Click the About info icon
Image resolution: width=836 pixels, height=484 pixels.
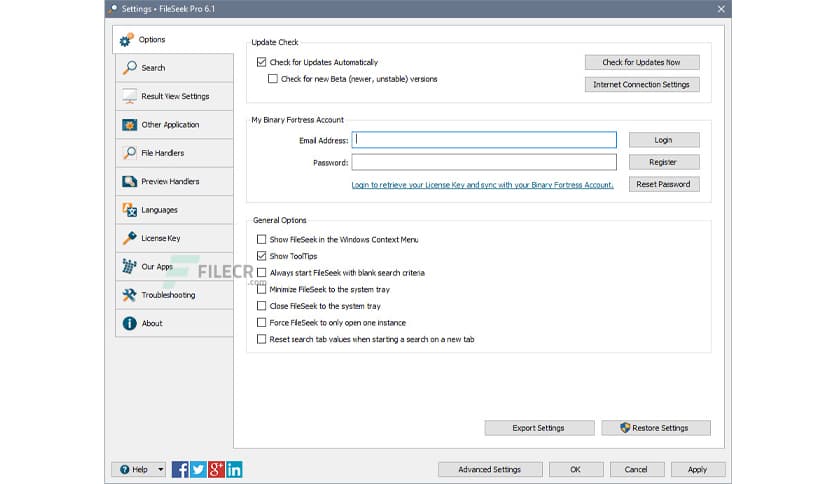(130, 323)
